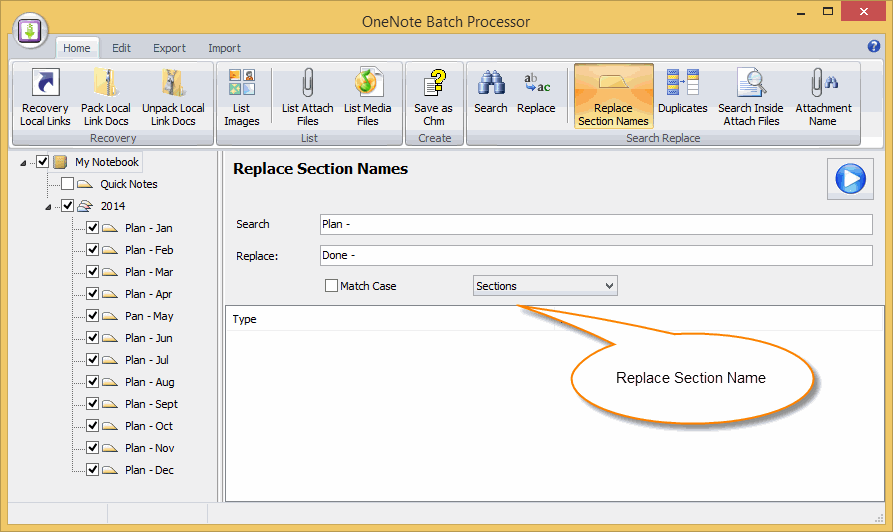Open the Attachment Name tool

823,97
